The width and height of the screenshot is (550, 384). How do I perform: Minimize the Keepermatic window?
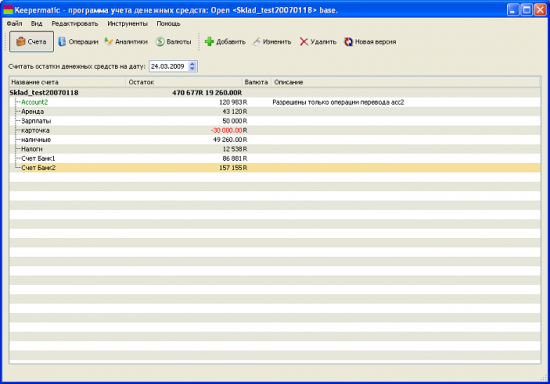click(x=513, y=10)
